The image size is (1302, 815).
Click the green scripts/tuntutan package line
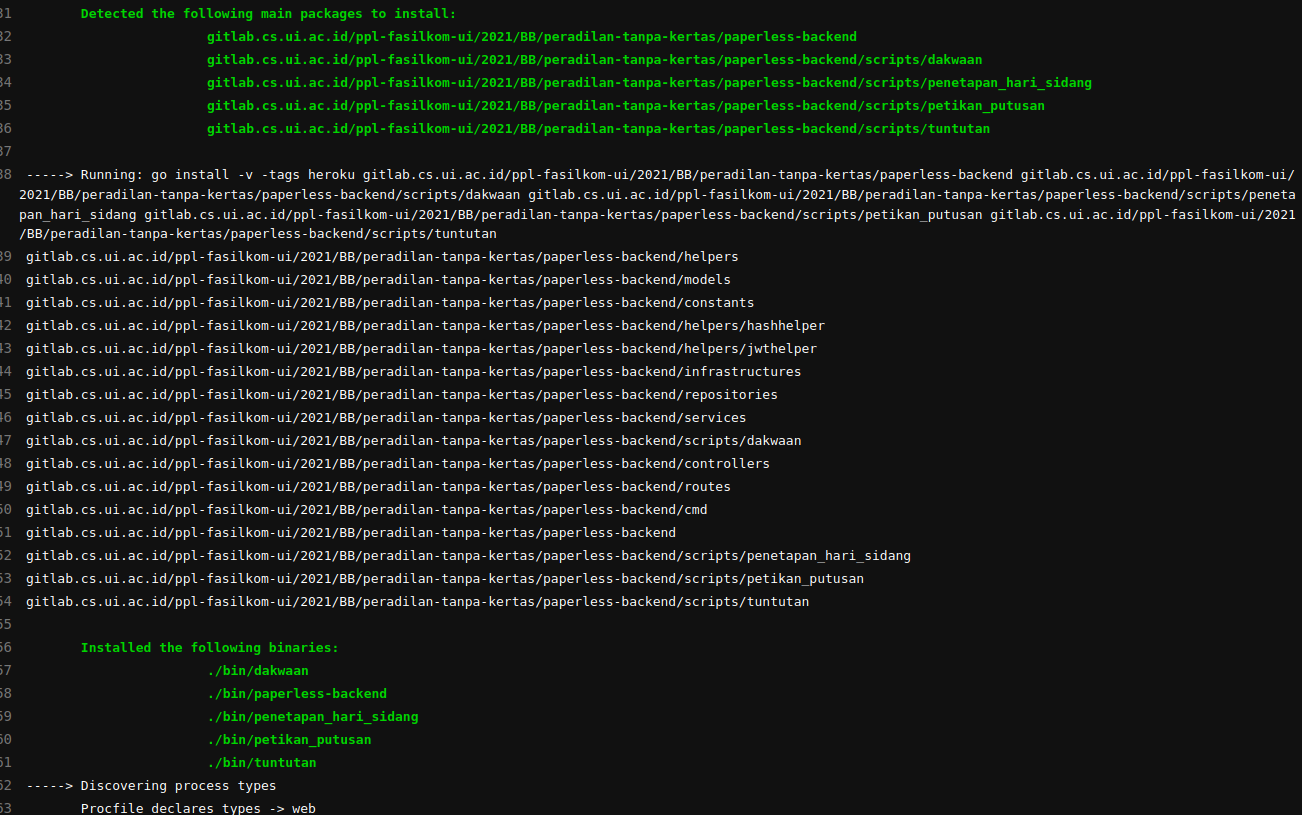tap(598, 129)
